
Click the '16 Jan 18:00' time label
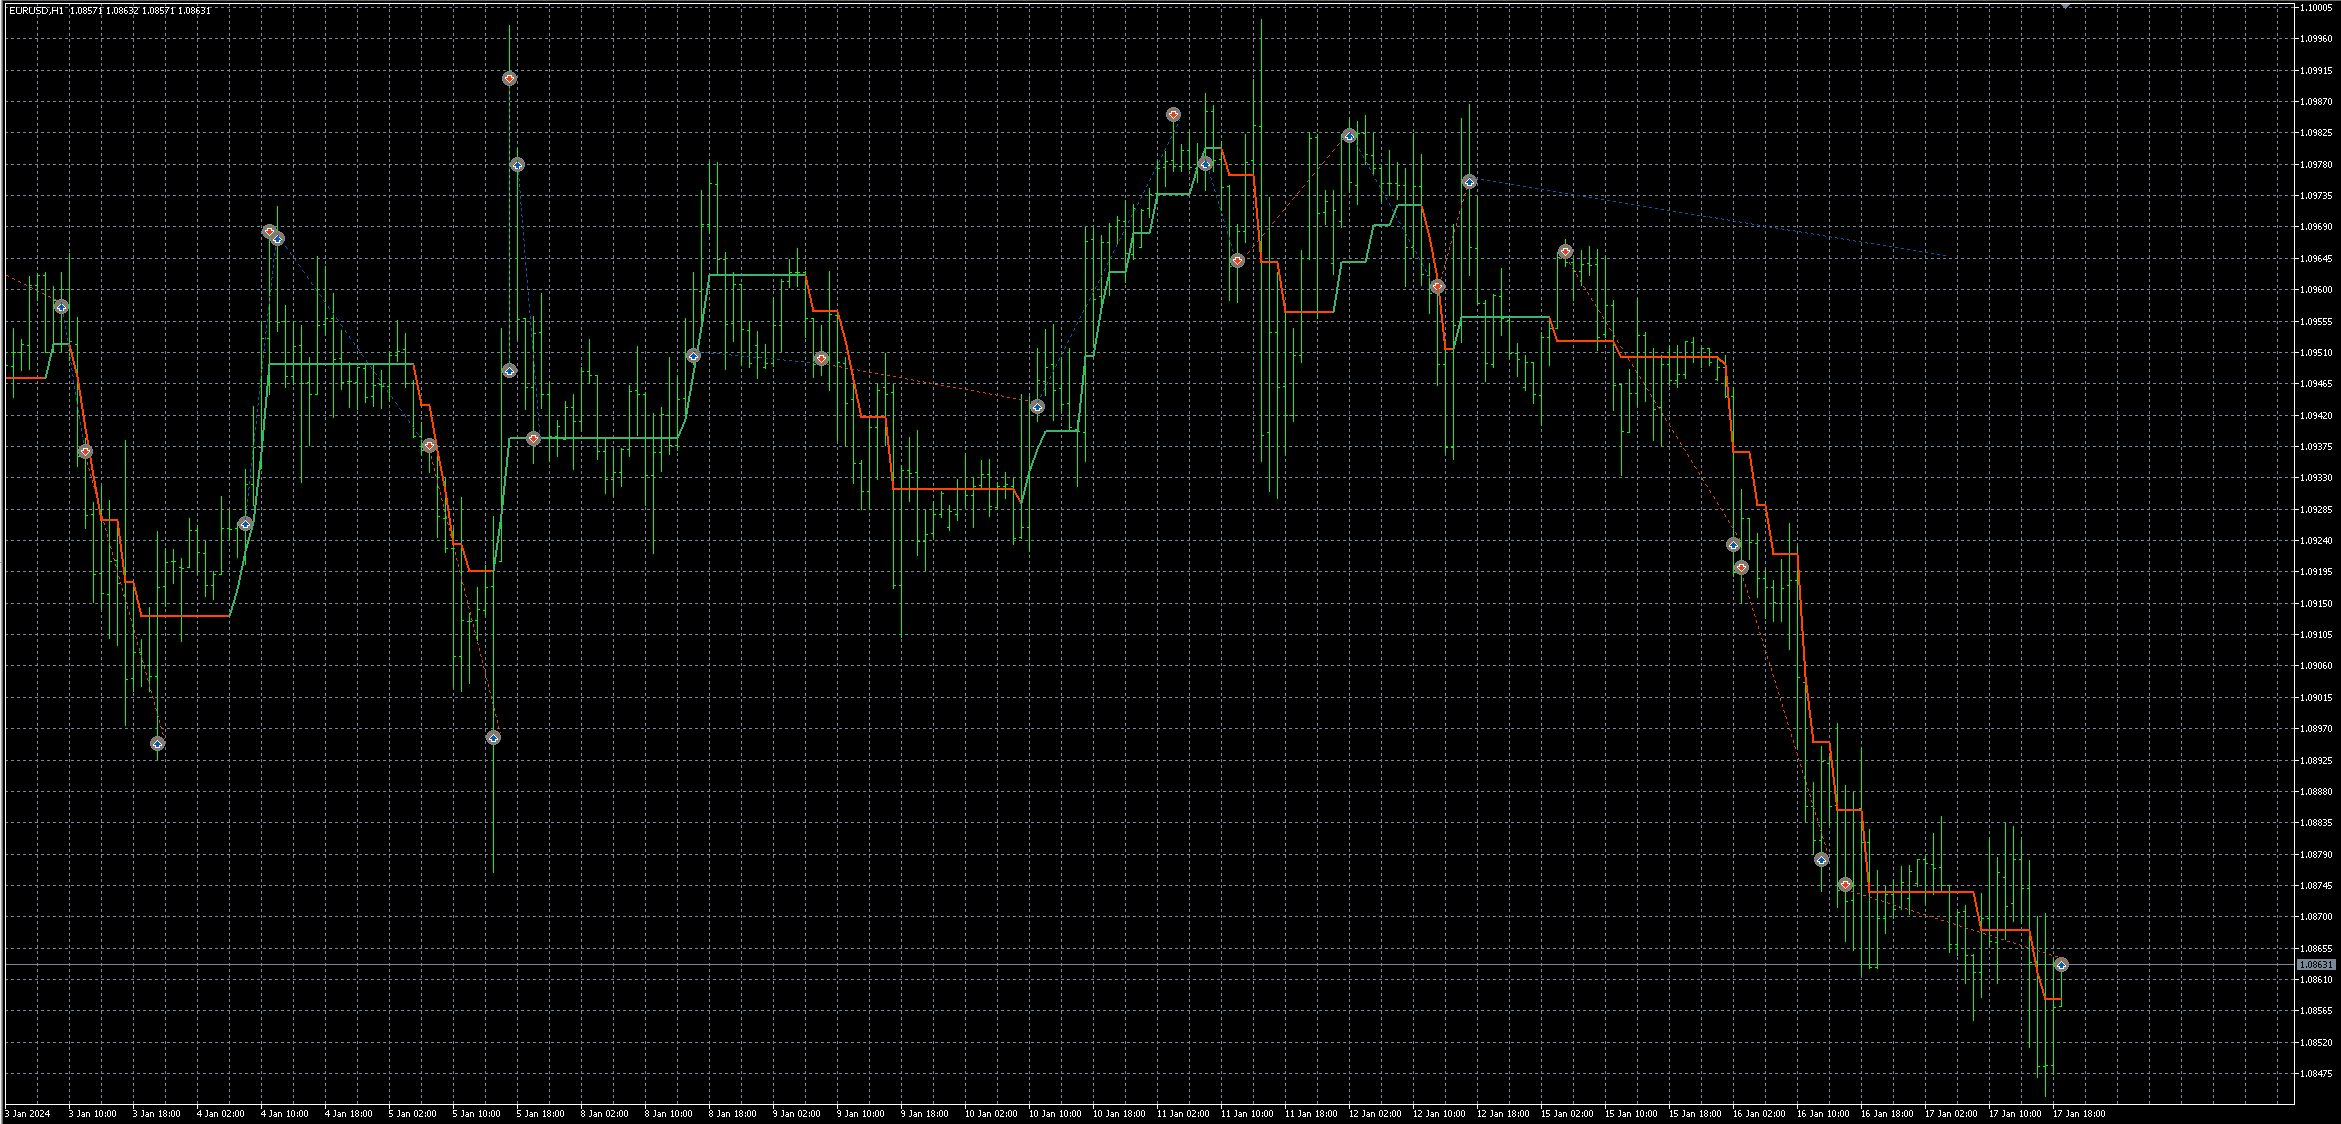tap(1887, 1113)
